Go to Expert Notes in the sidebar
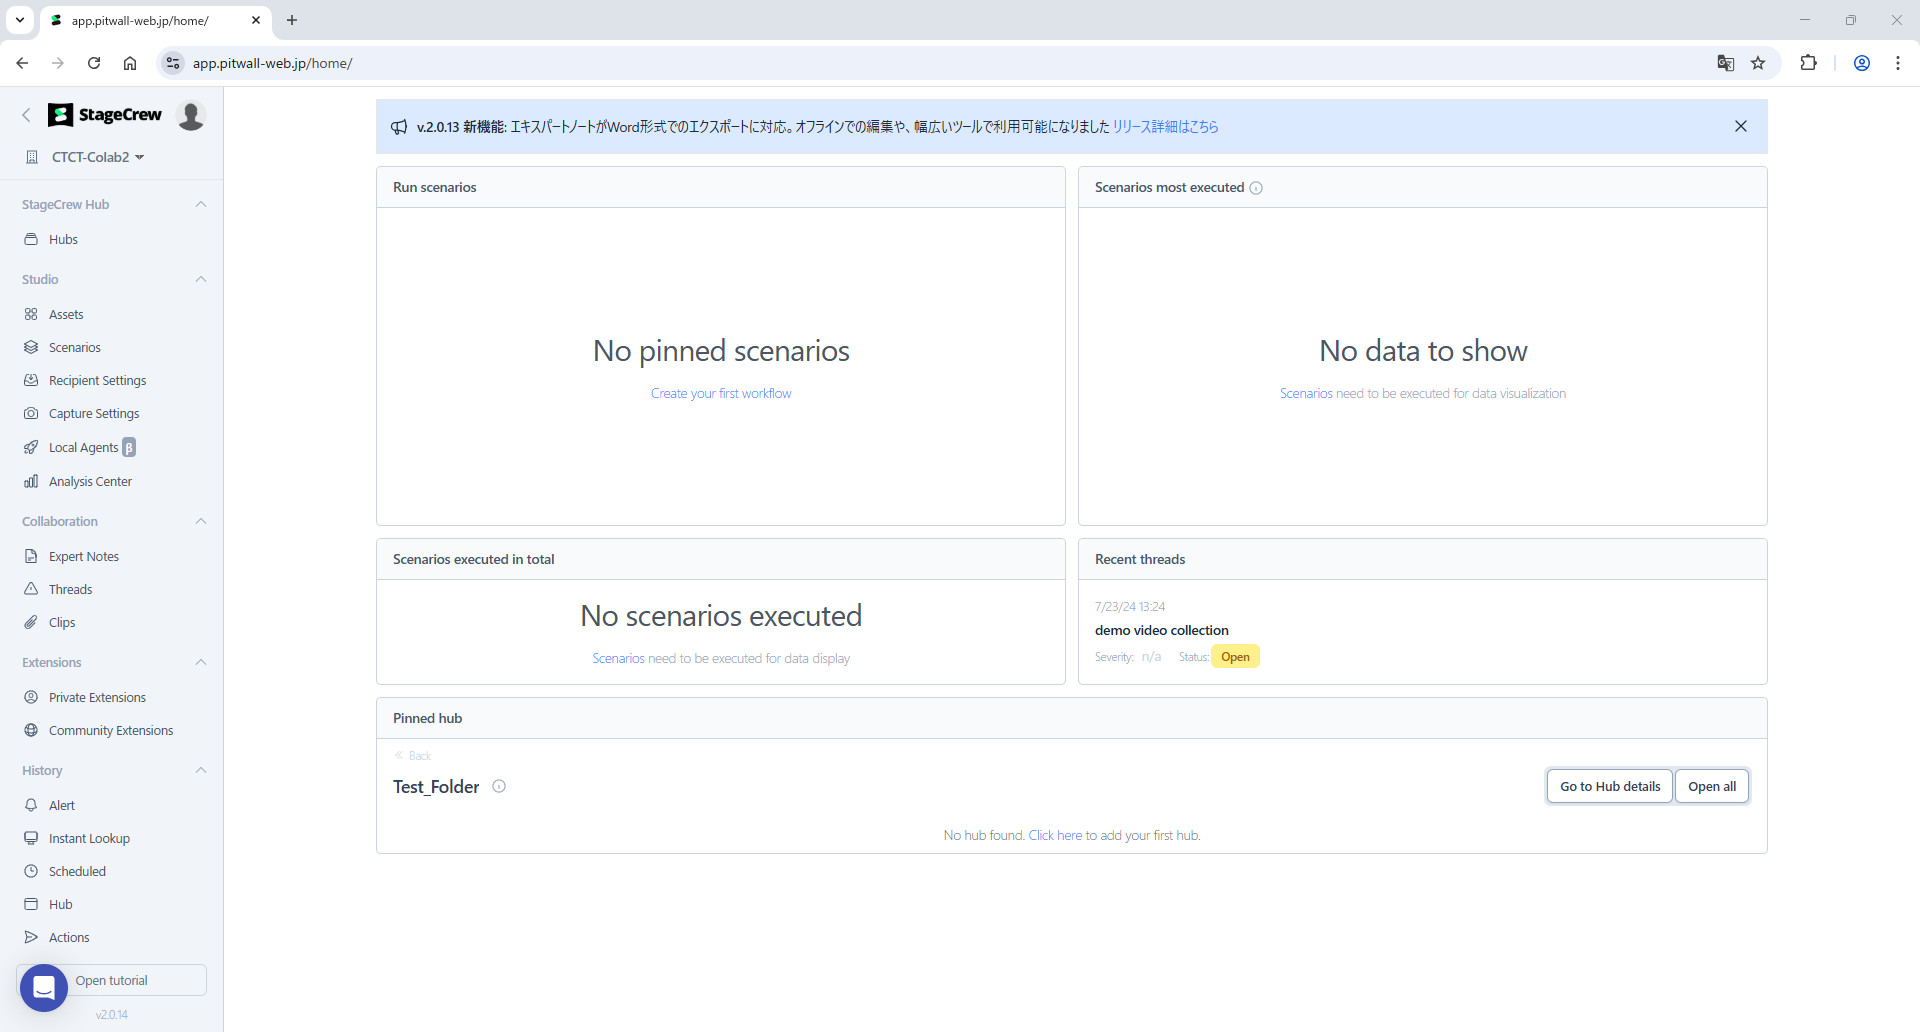This screenshot has height=1032, width=1920. coord(84,557)
